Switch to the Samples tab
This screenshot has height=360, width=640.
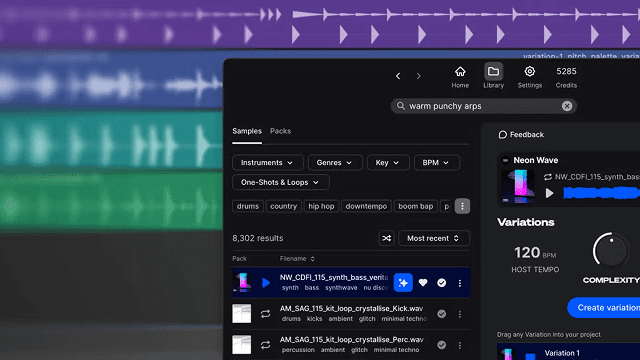pos(247,131)
